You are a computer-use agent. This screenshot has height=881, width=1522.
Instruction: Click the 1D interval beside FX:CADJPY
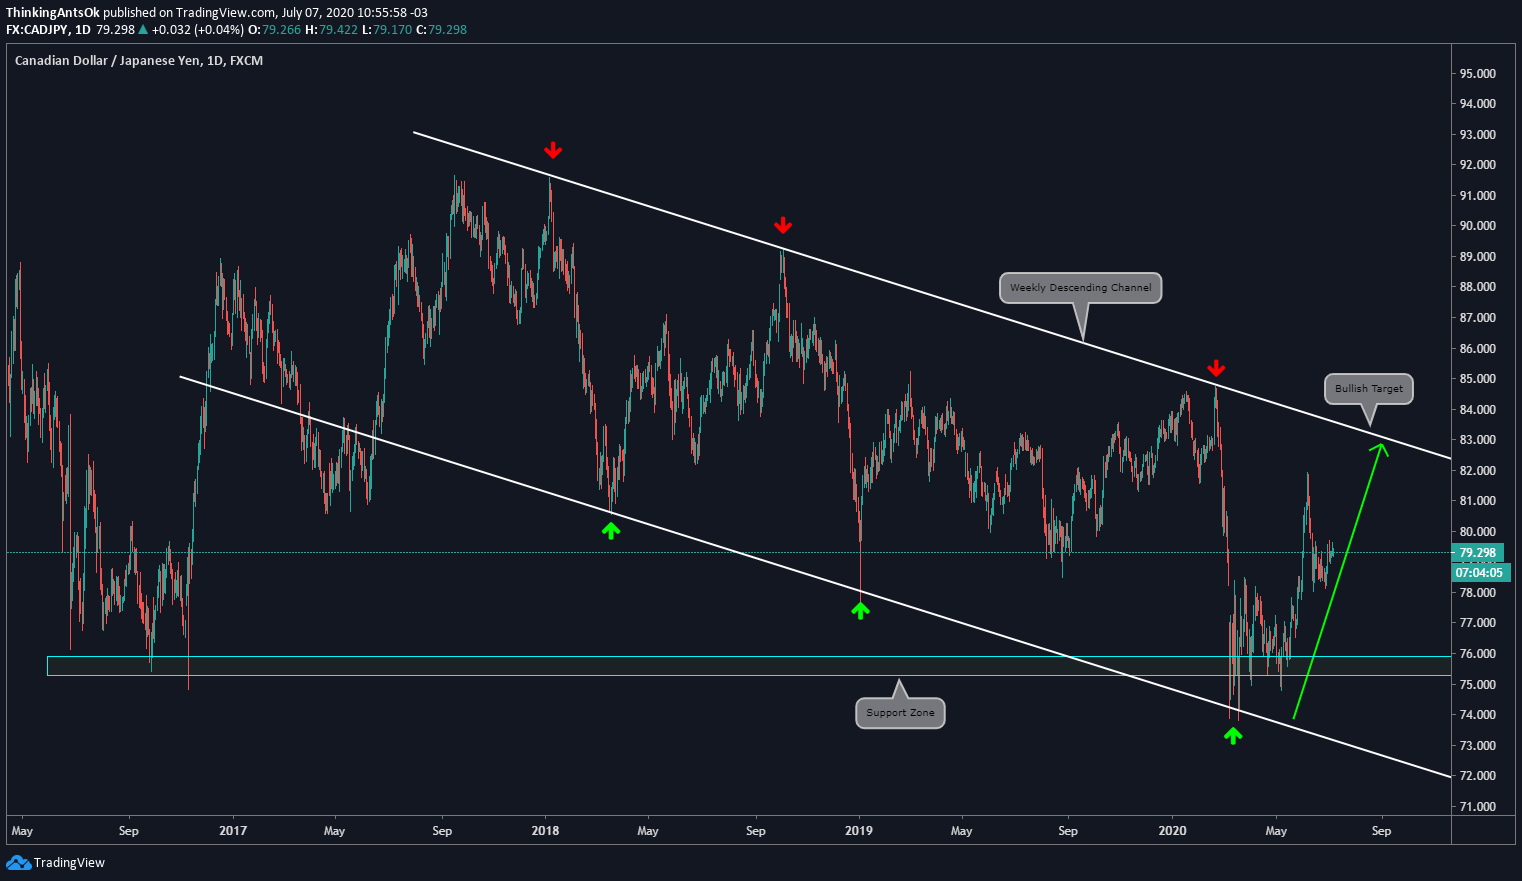(83, 30)
